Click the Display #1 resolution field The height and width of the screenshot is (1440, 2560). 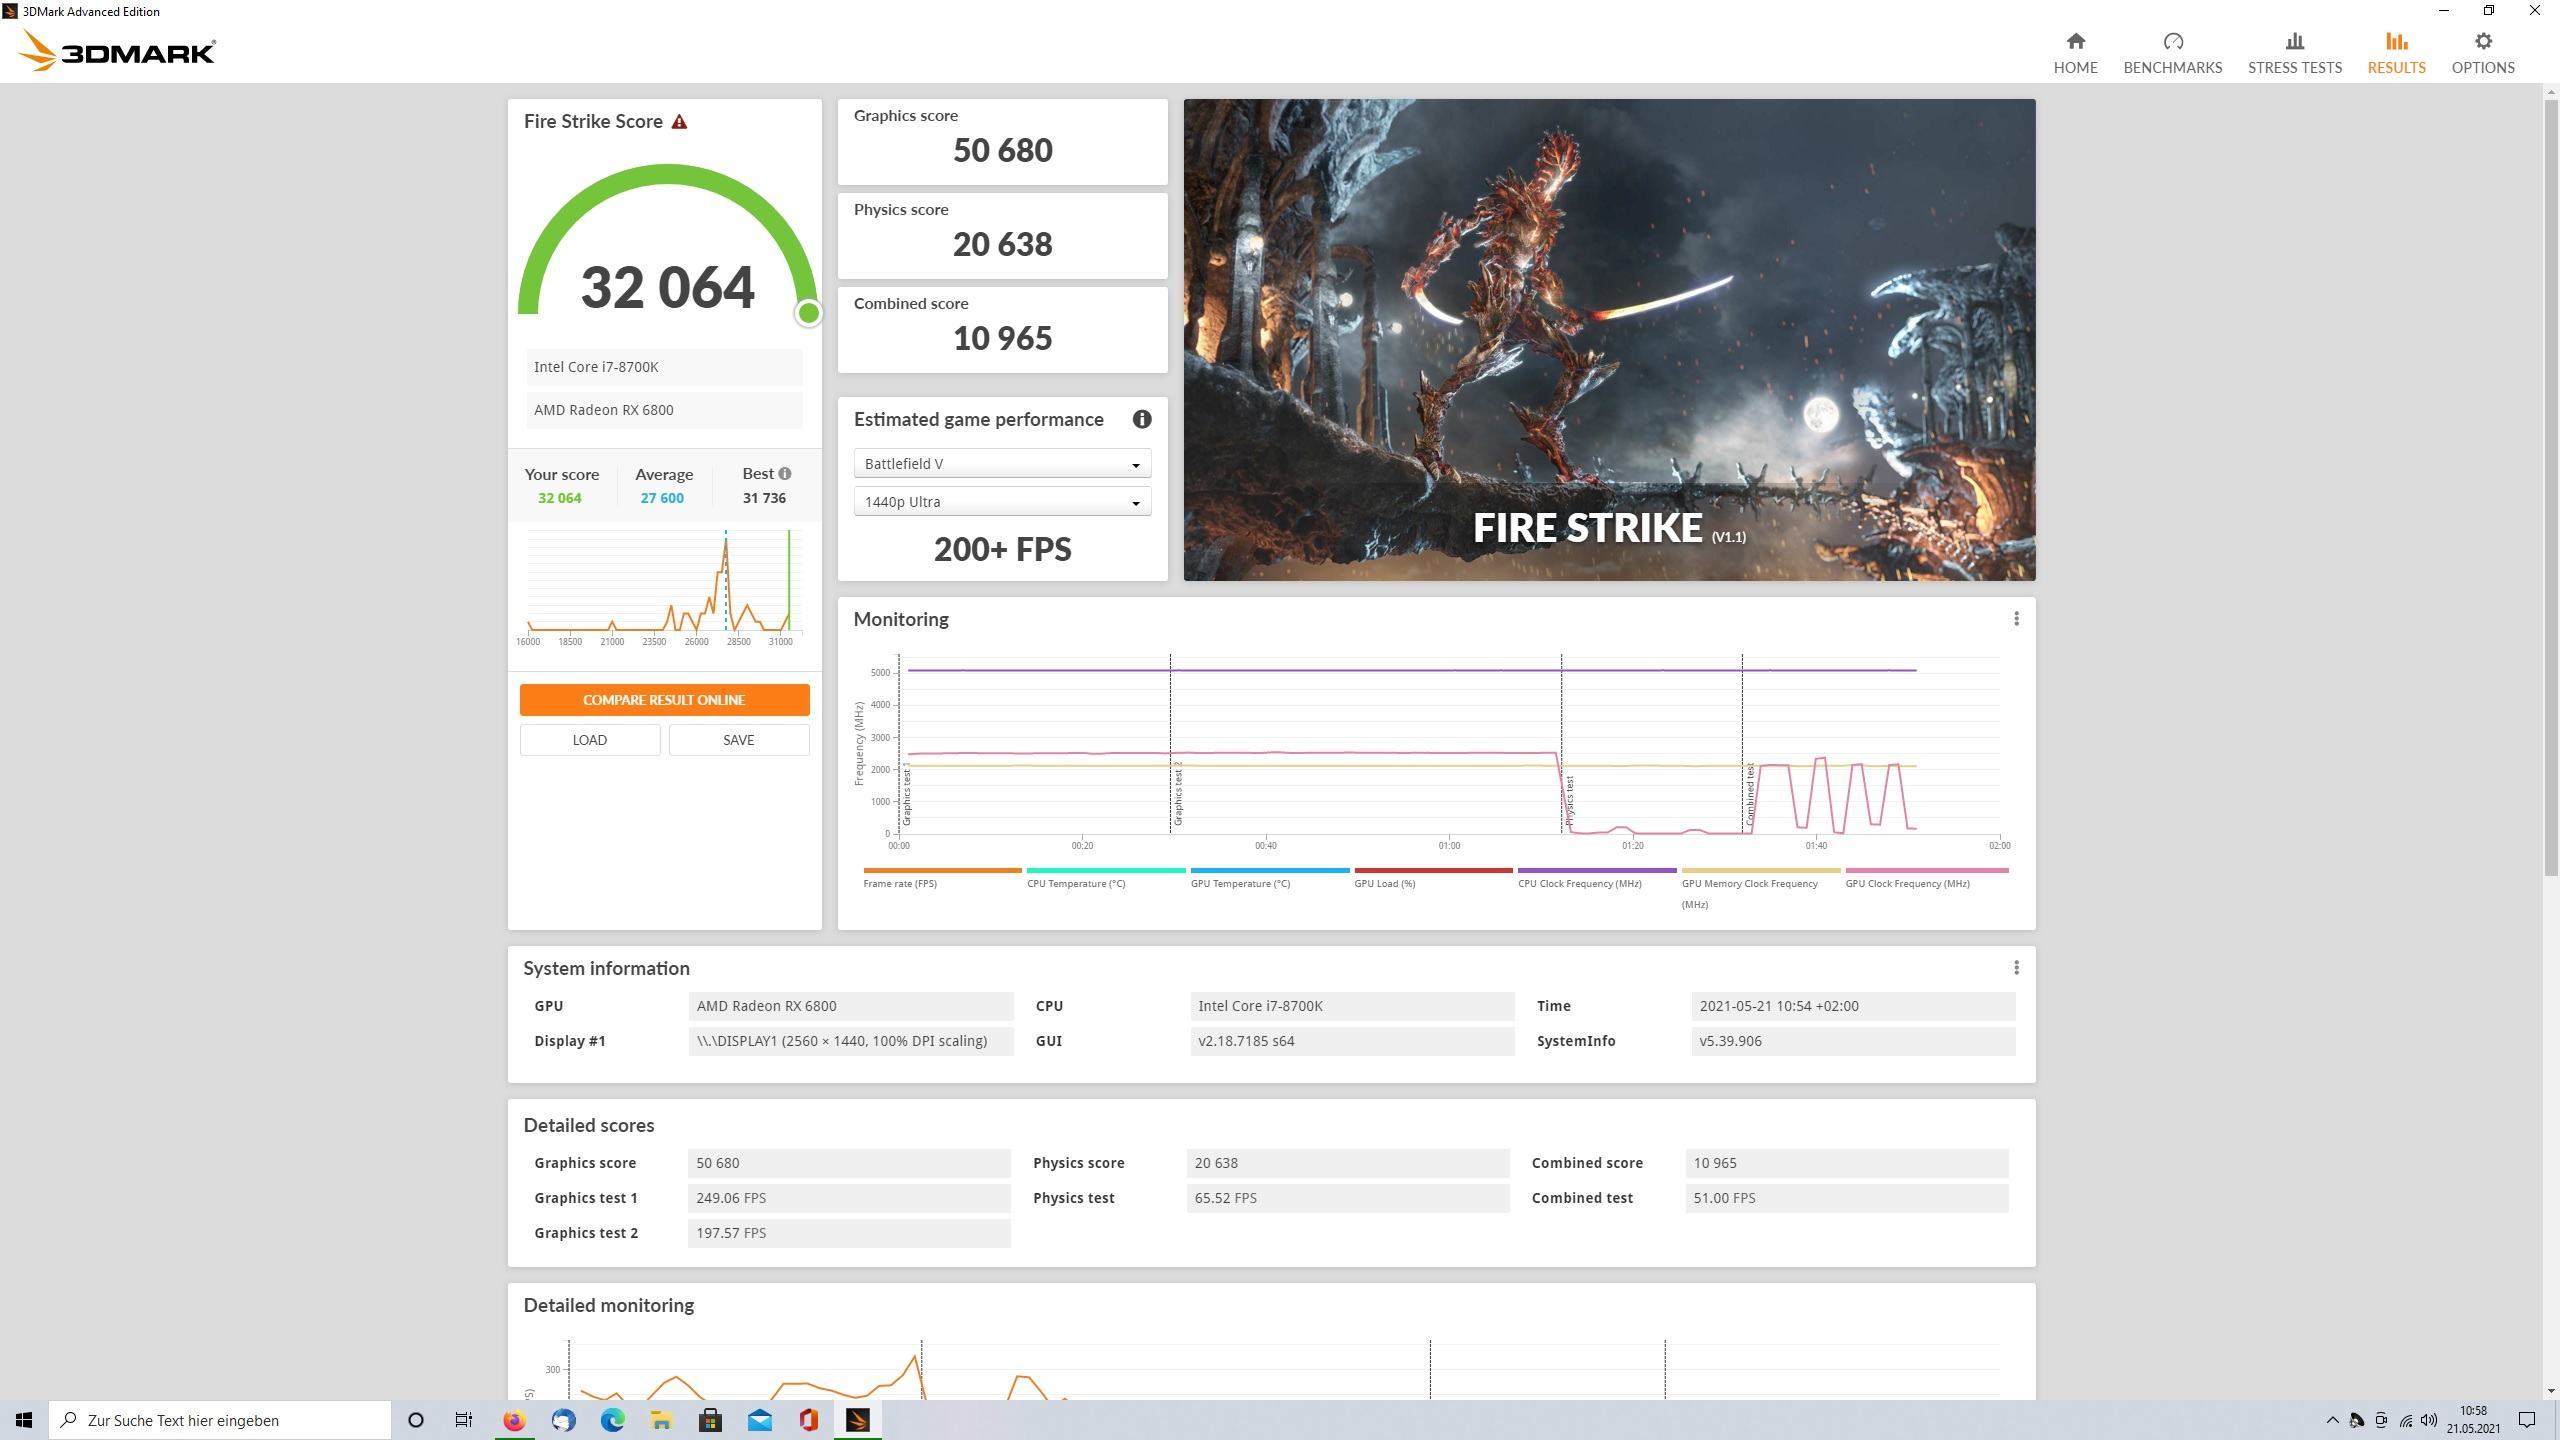point(850,1041)
